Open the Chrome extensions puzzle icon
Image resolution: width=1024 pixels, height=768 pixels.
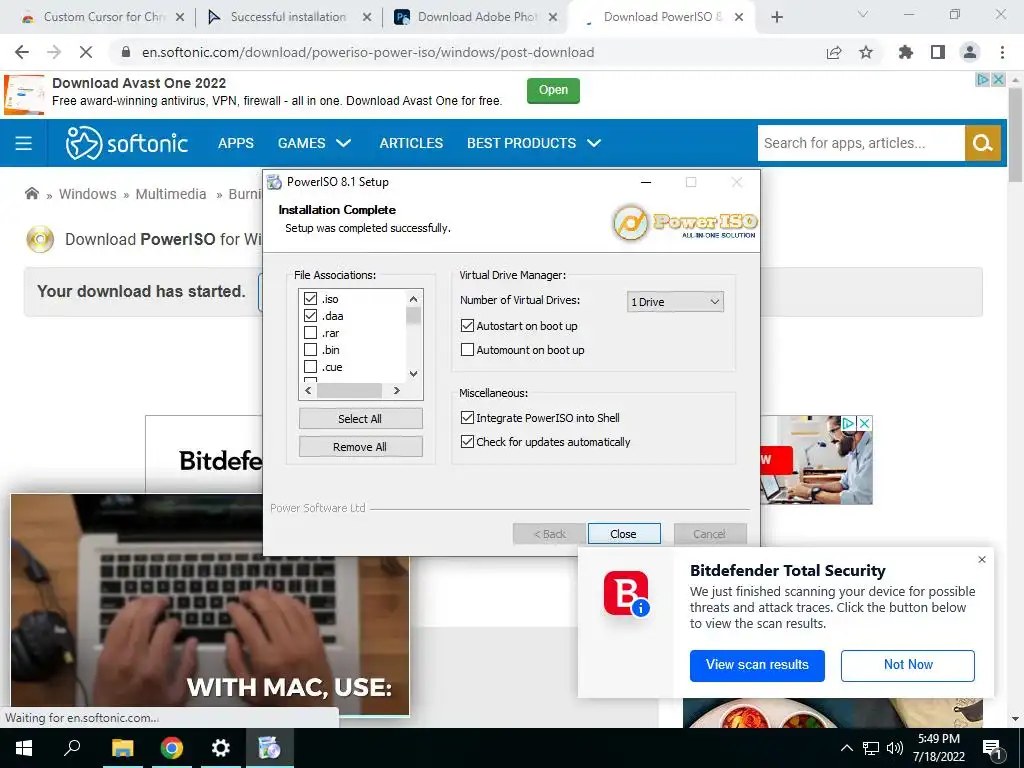tap(906, 52)
